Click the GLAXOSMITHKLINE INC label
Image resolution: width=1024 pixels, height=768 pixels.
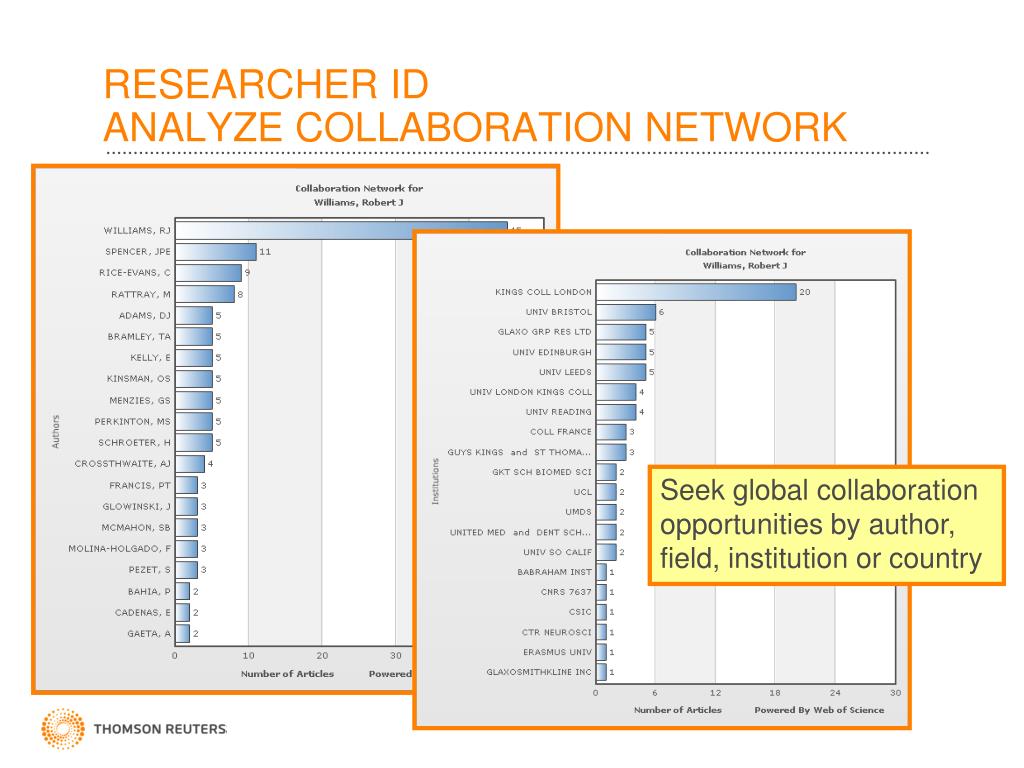pos(539,671)
